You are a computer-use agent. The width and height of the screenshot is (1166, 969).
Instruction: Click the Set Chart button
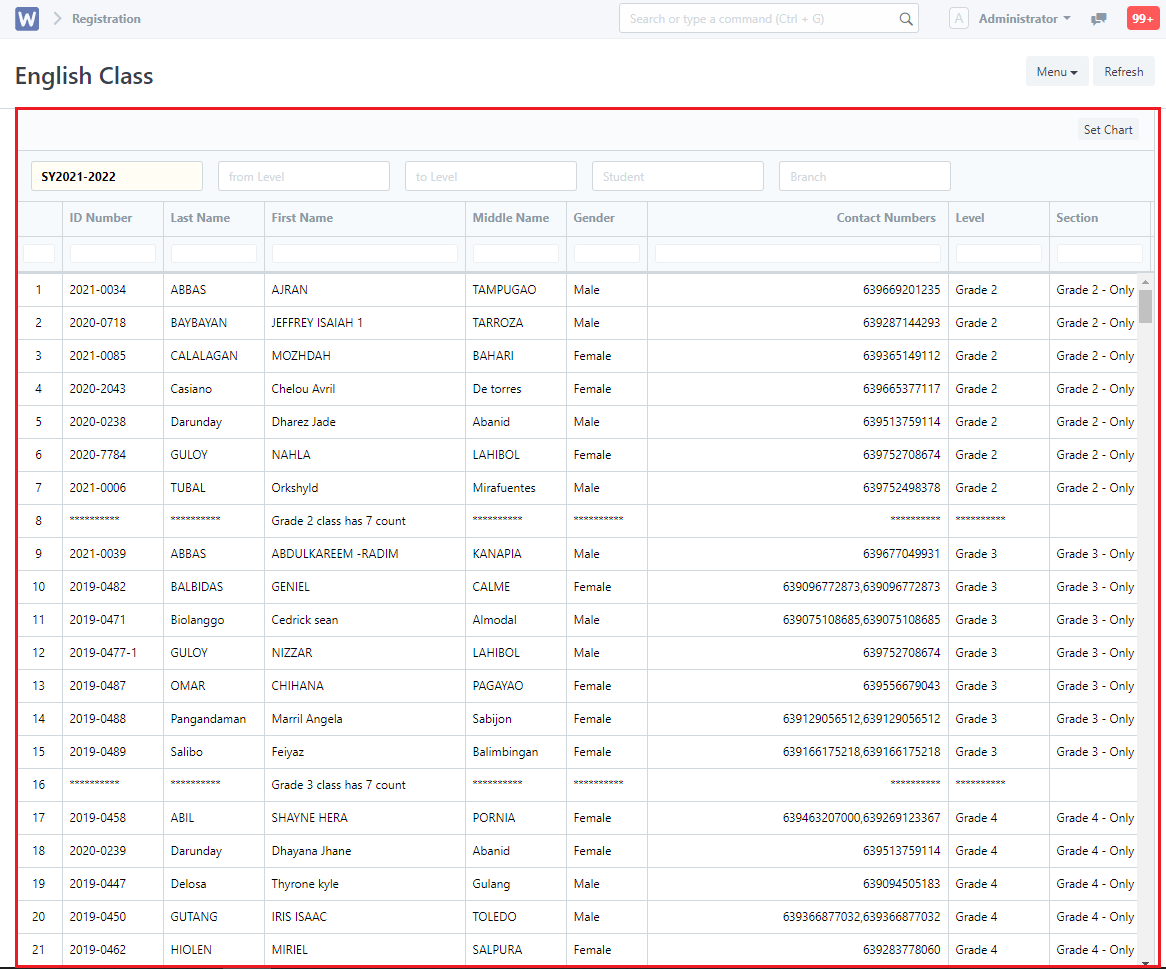(x=1107, y=129)
